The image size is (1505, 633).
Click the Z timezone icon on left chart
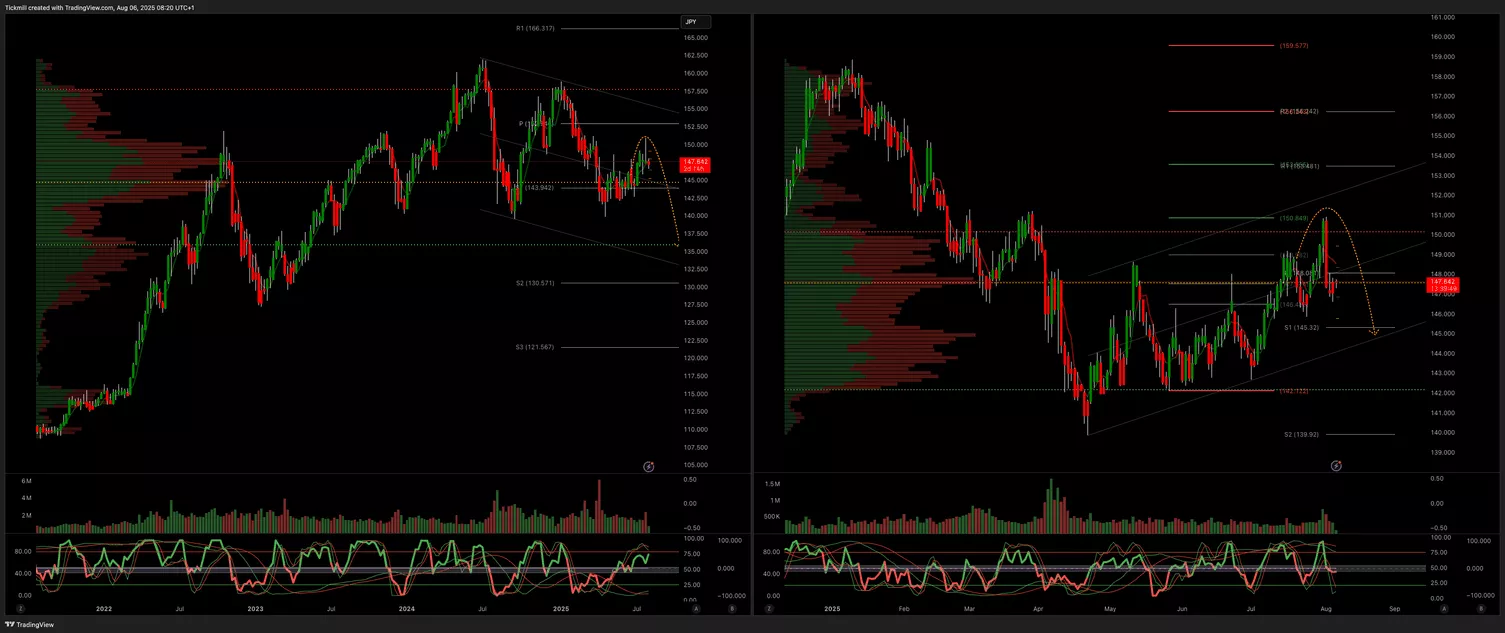[x=20, y=608]
